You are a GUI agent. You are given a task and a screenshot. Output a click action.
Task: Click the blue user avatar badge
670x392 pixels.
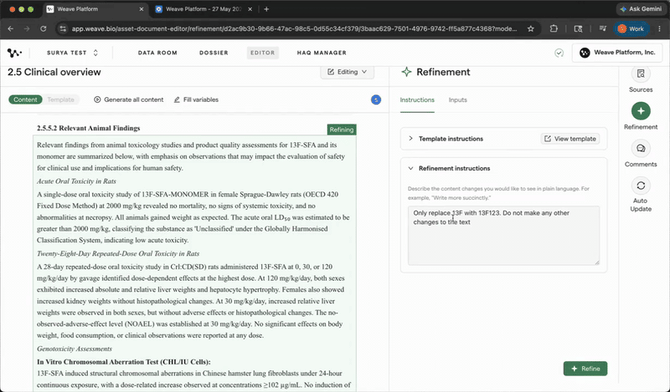376,100
